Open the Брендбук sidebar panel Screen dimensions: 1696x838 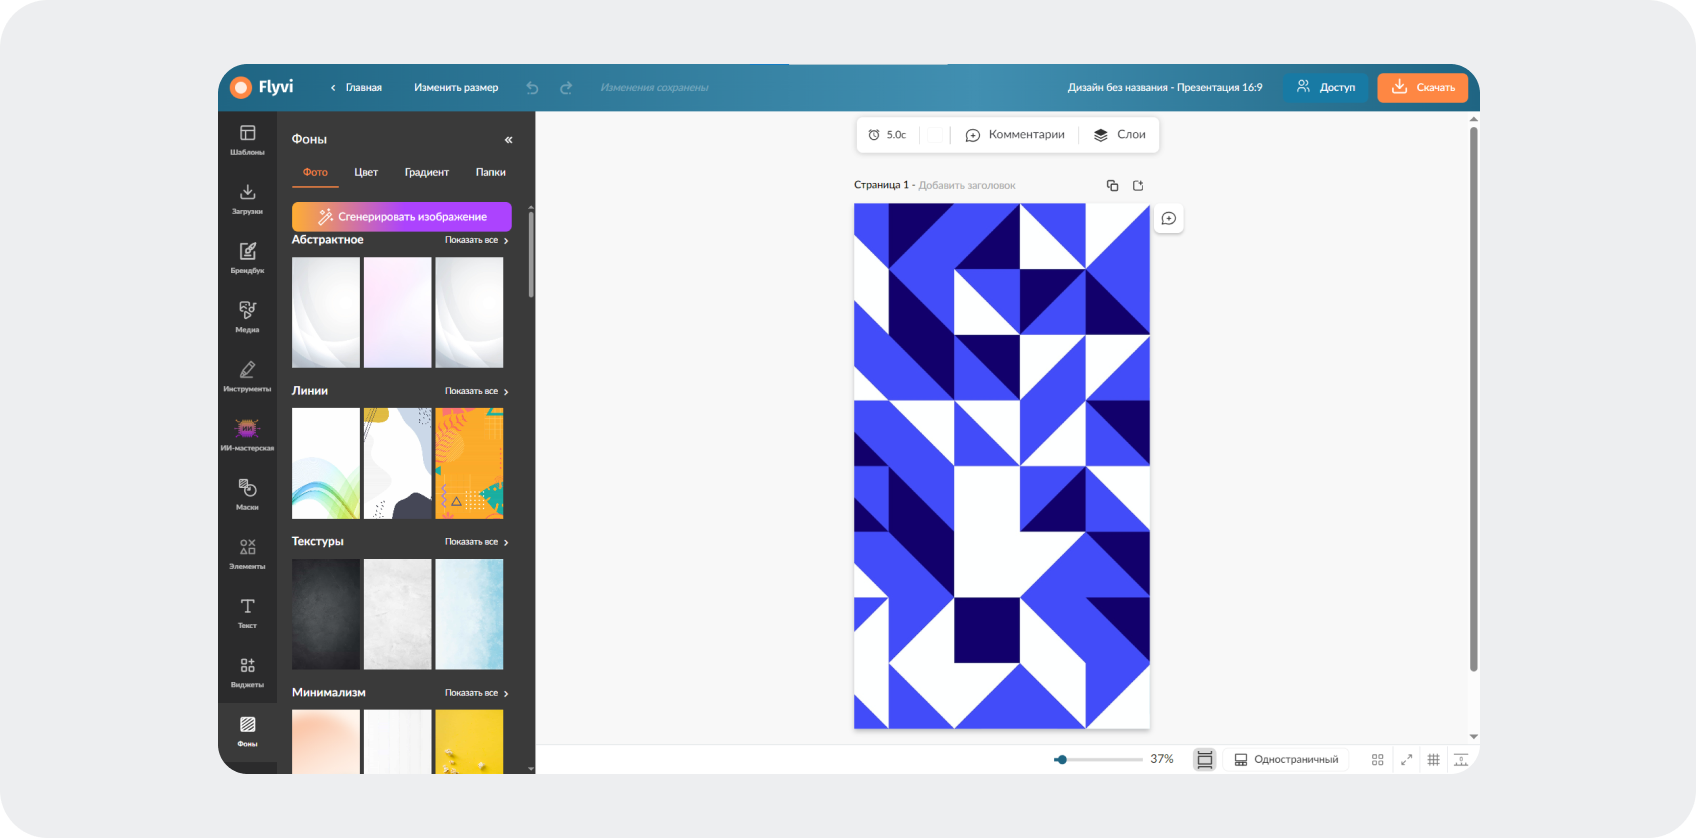coord(247,258)
